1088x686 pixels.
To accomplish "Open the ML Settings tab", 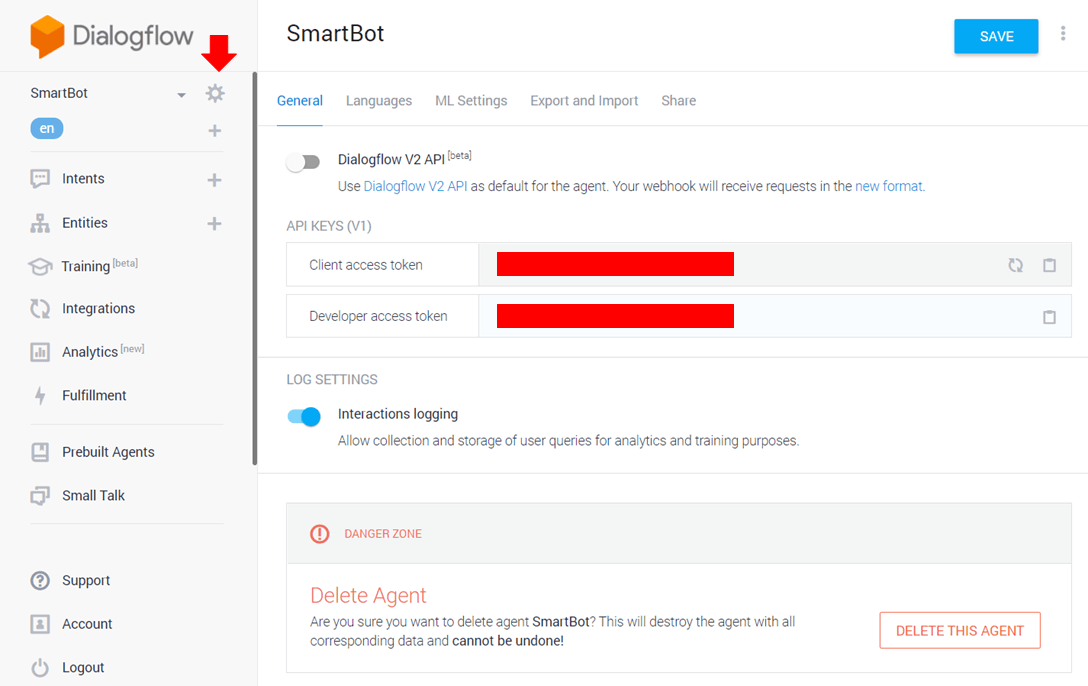I will 471,101.
